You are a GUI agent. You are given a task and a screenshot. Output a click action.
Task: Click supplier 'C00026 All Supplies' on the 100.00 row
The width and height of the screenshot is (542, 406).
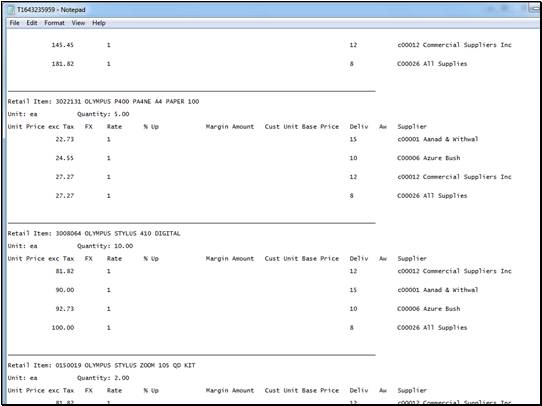click(432, 328)
